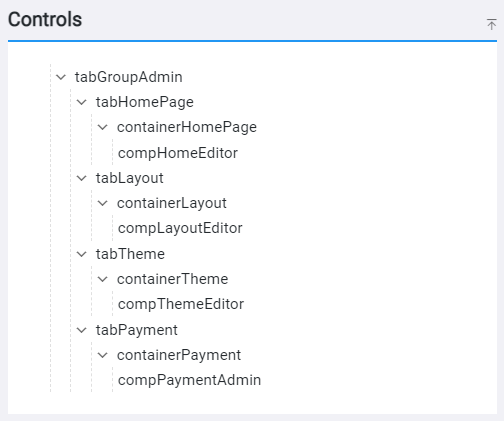The width and height of the screenshot is (504, 421).
Task: Select the compHomeEditor tree item
Action: 178,153
